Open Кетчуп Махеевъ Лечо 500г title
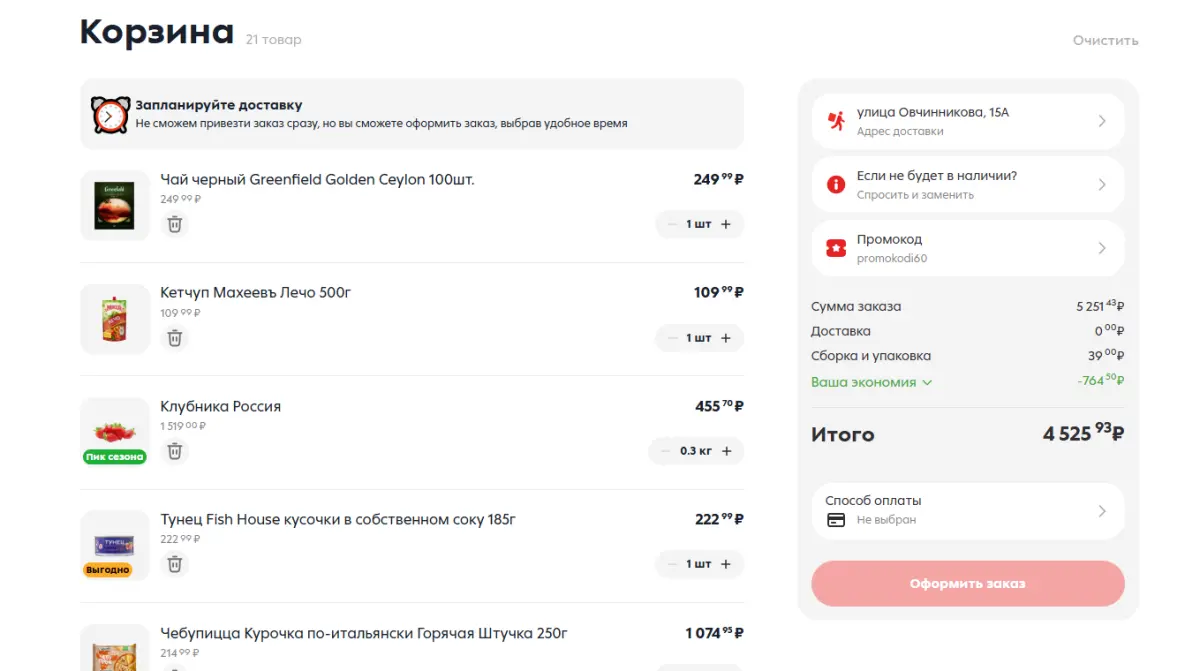Viewport: 1200px width, 671px height. 256,293
